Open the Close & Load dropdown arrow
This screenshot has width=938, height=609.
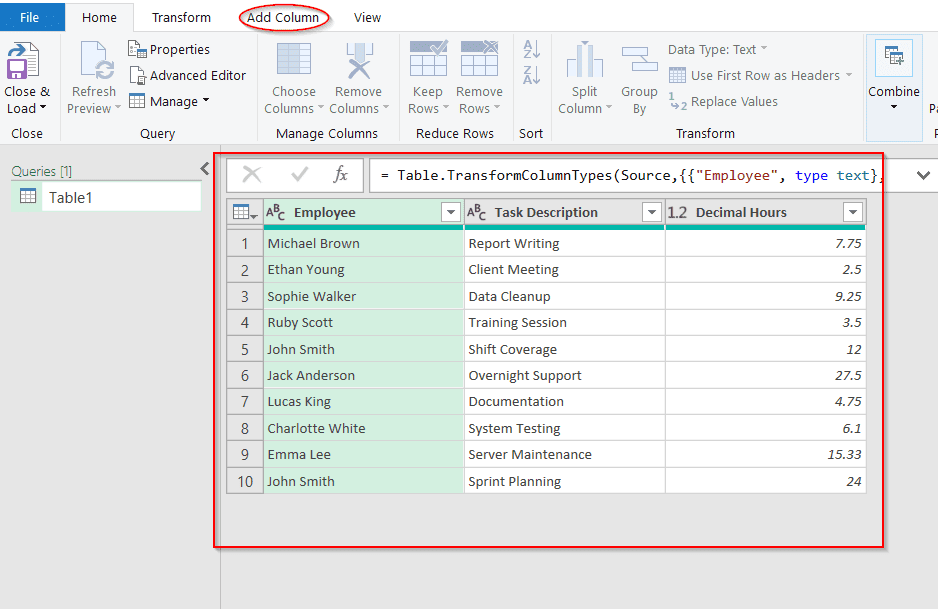click(x=42, y=108)
